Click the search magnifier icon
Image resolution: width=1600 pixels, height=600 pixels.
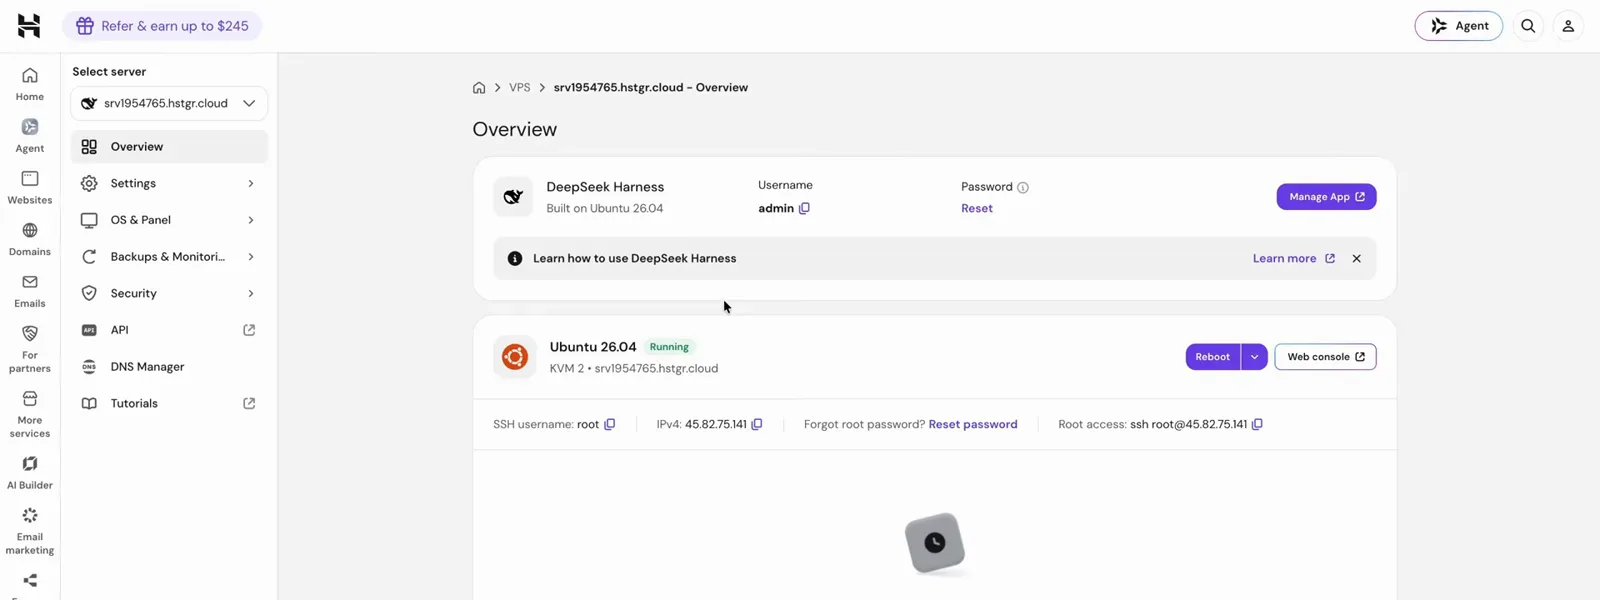click(x=1528, y=26)
